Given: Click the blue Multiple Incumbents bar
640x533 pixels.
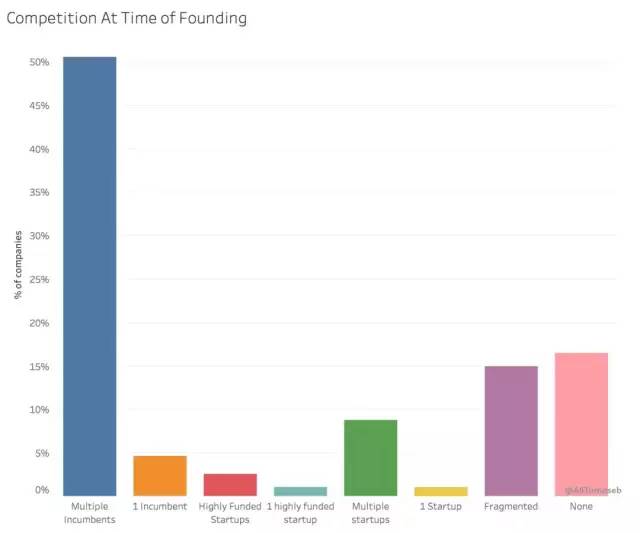Looking at the screenshot, I should click(90, 276).
